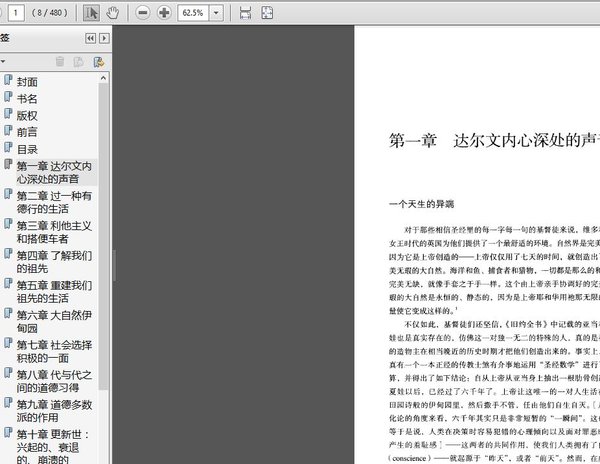Jump to 第四章 了解我们的祖先
Image resolution: width=600 pixels, height=464 pixels.
point(54,262)
